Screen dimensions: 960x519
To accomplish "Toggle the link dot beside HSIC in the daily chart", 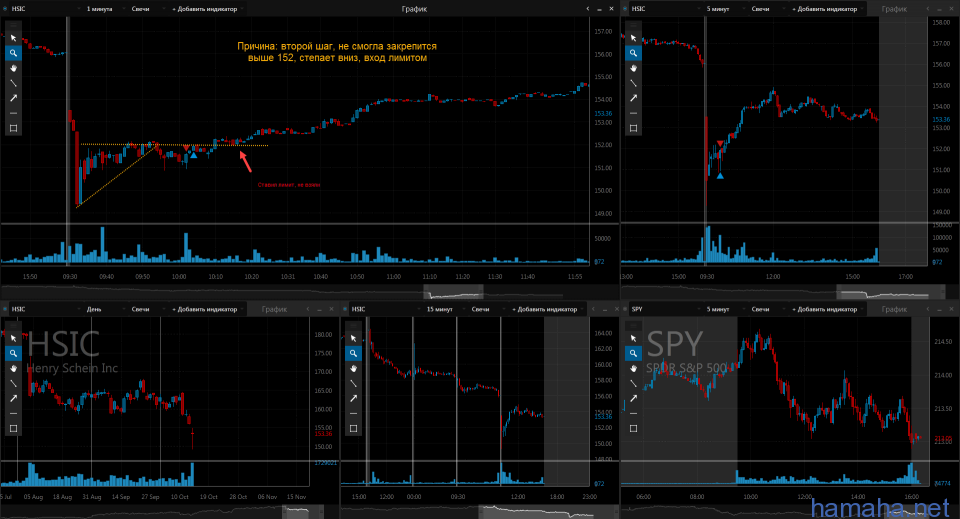I will [6, 309].
